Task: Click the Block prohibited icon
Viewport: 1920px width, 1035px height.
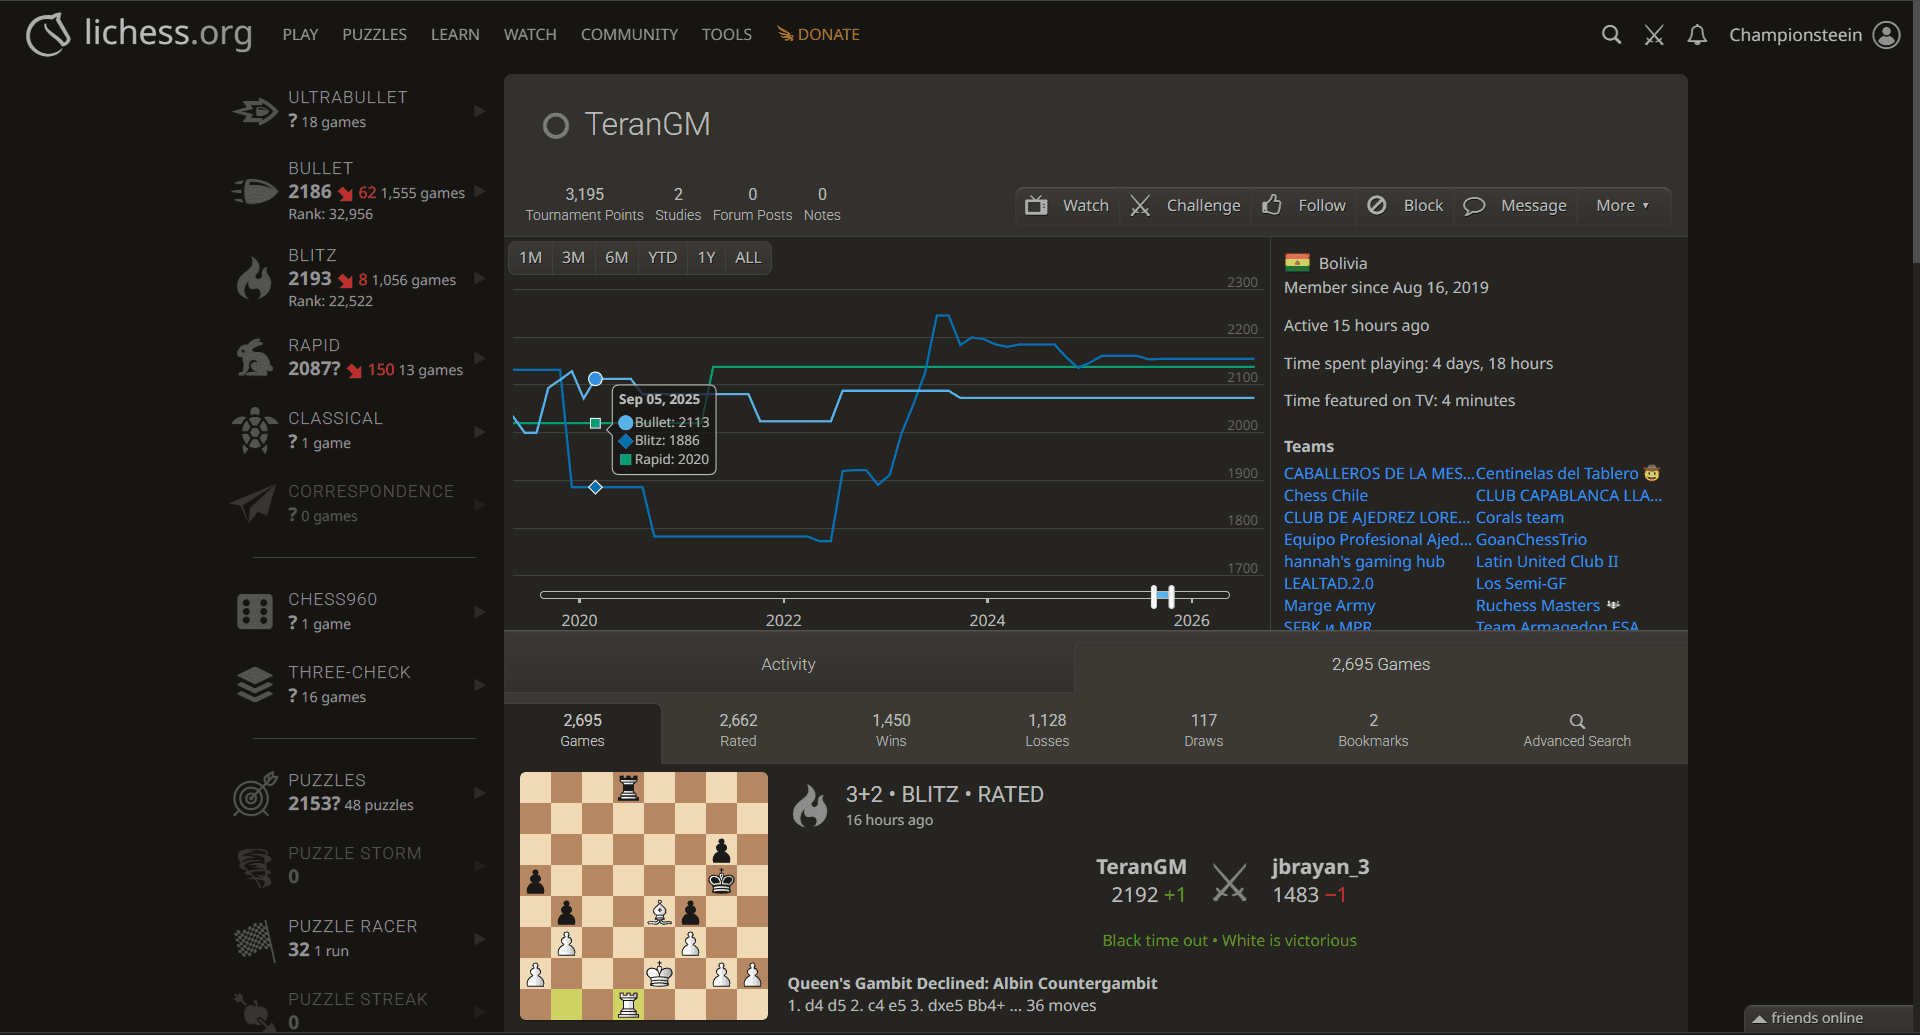Action: pos(1377,205)
